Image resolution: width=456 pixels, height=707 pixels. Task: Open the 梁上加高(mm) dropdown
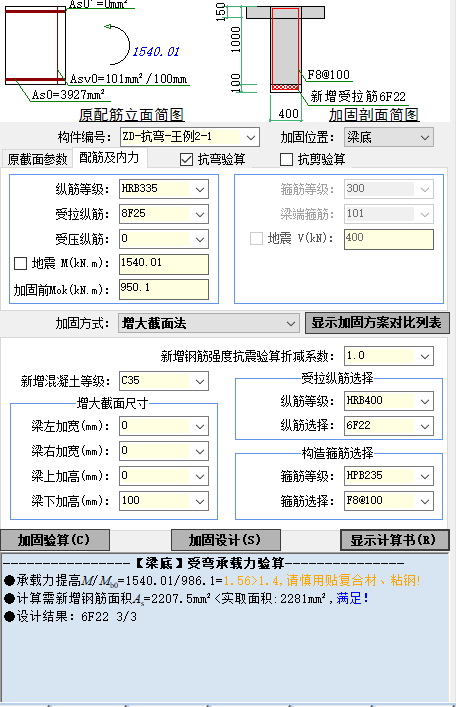164,476
